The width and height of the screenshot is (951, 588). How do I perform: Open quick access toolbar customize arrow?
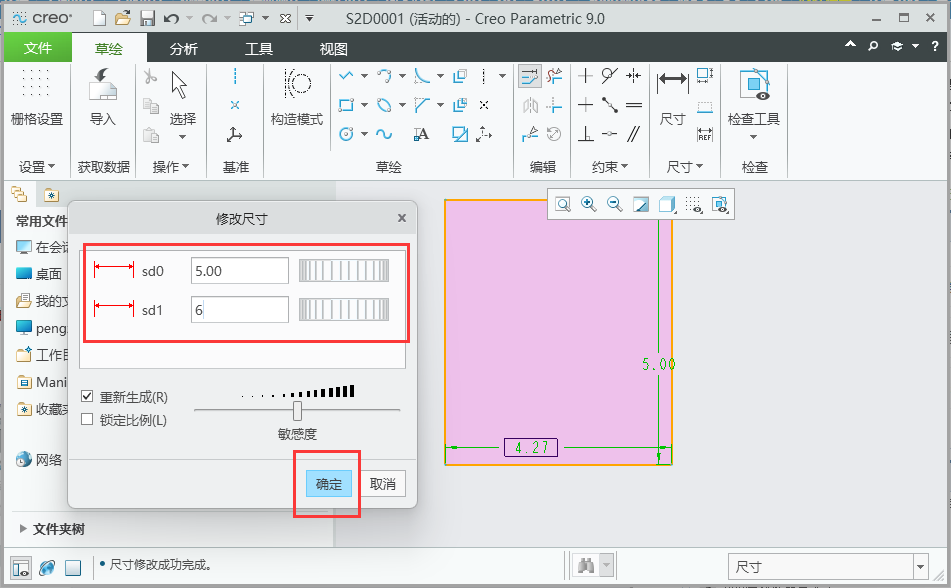coord(309,19)
